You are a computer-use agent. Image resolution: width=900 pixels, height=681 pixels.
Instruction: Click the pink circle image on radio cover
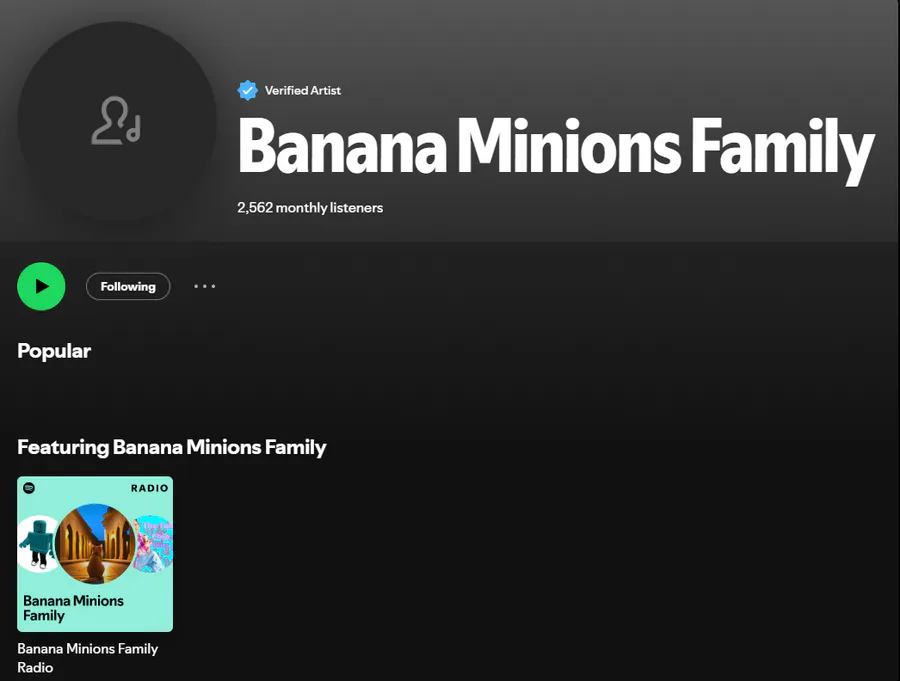pos(152,544)
